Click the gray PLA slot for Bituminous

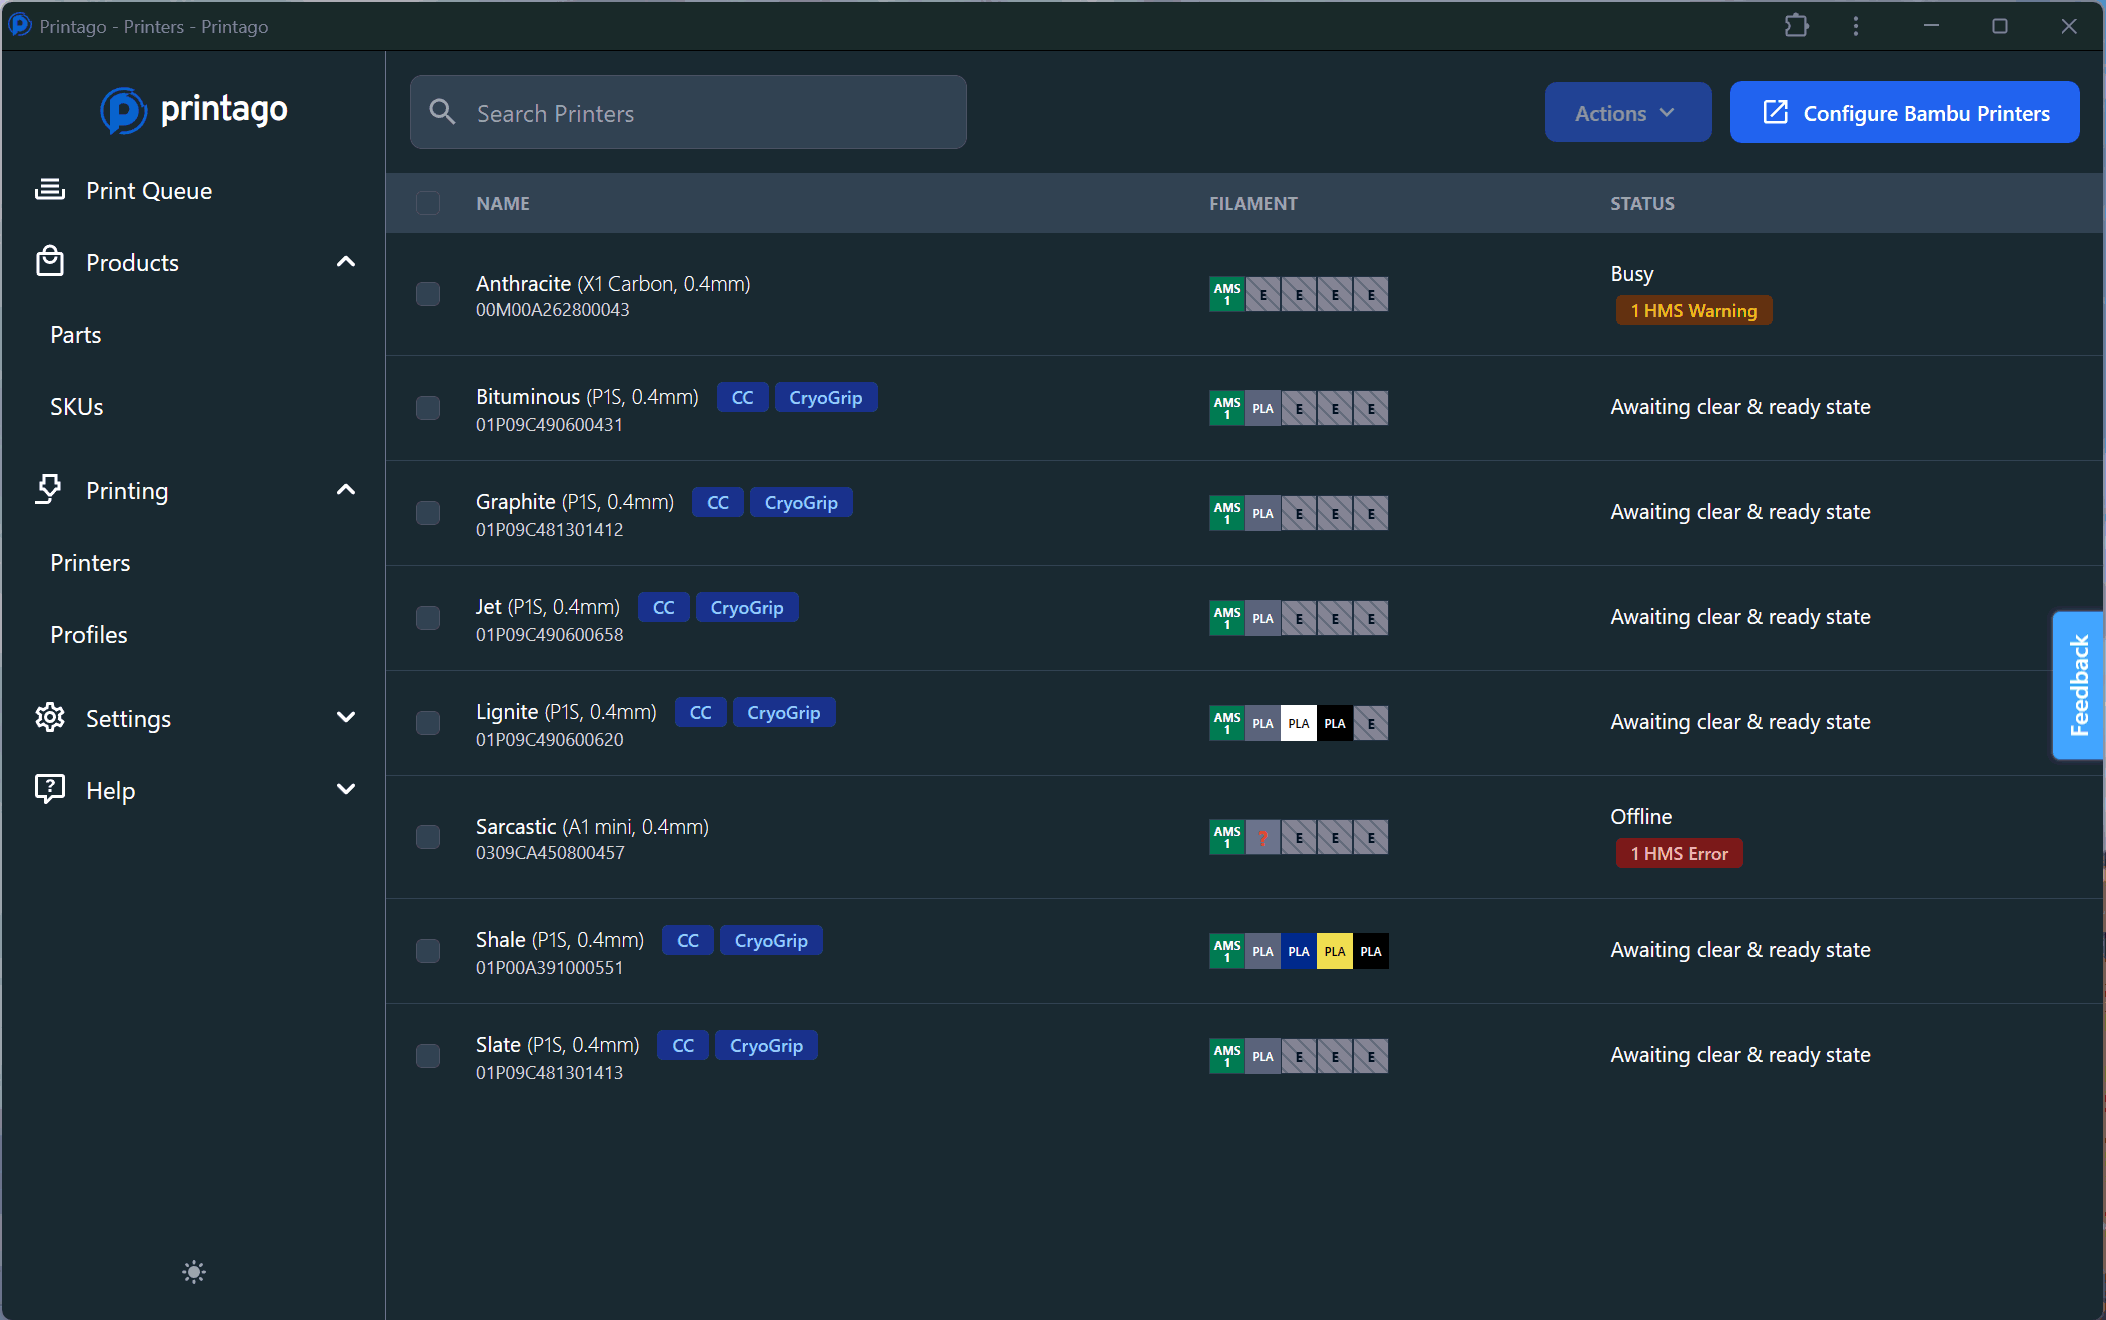[1263, 408]
